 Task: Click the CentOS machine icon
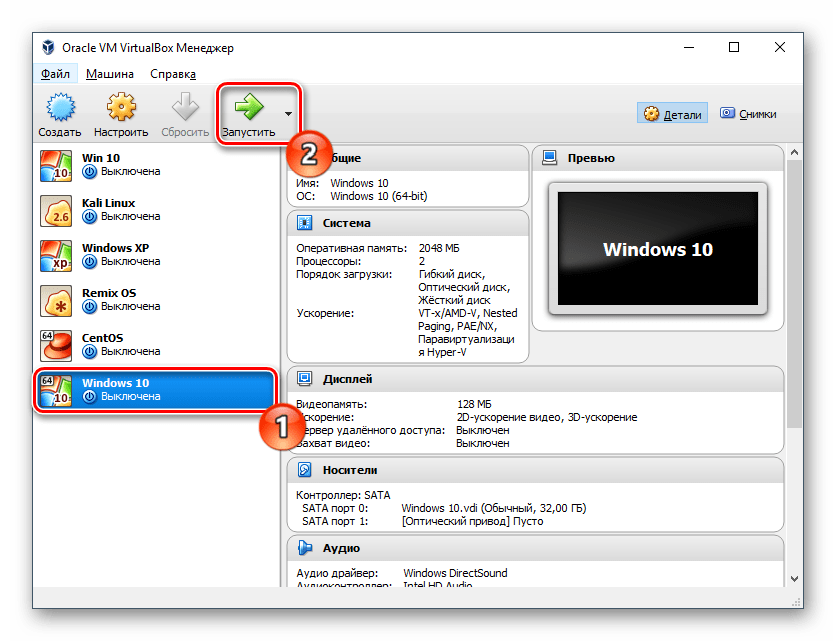pos(57,344)
